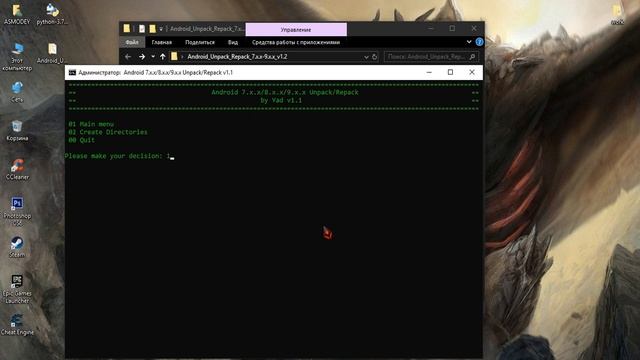Viewport: 640px width, 360px height.
Task: Click the '01 Main menu' console line
Action: [x=91, y=124]
